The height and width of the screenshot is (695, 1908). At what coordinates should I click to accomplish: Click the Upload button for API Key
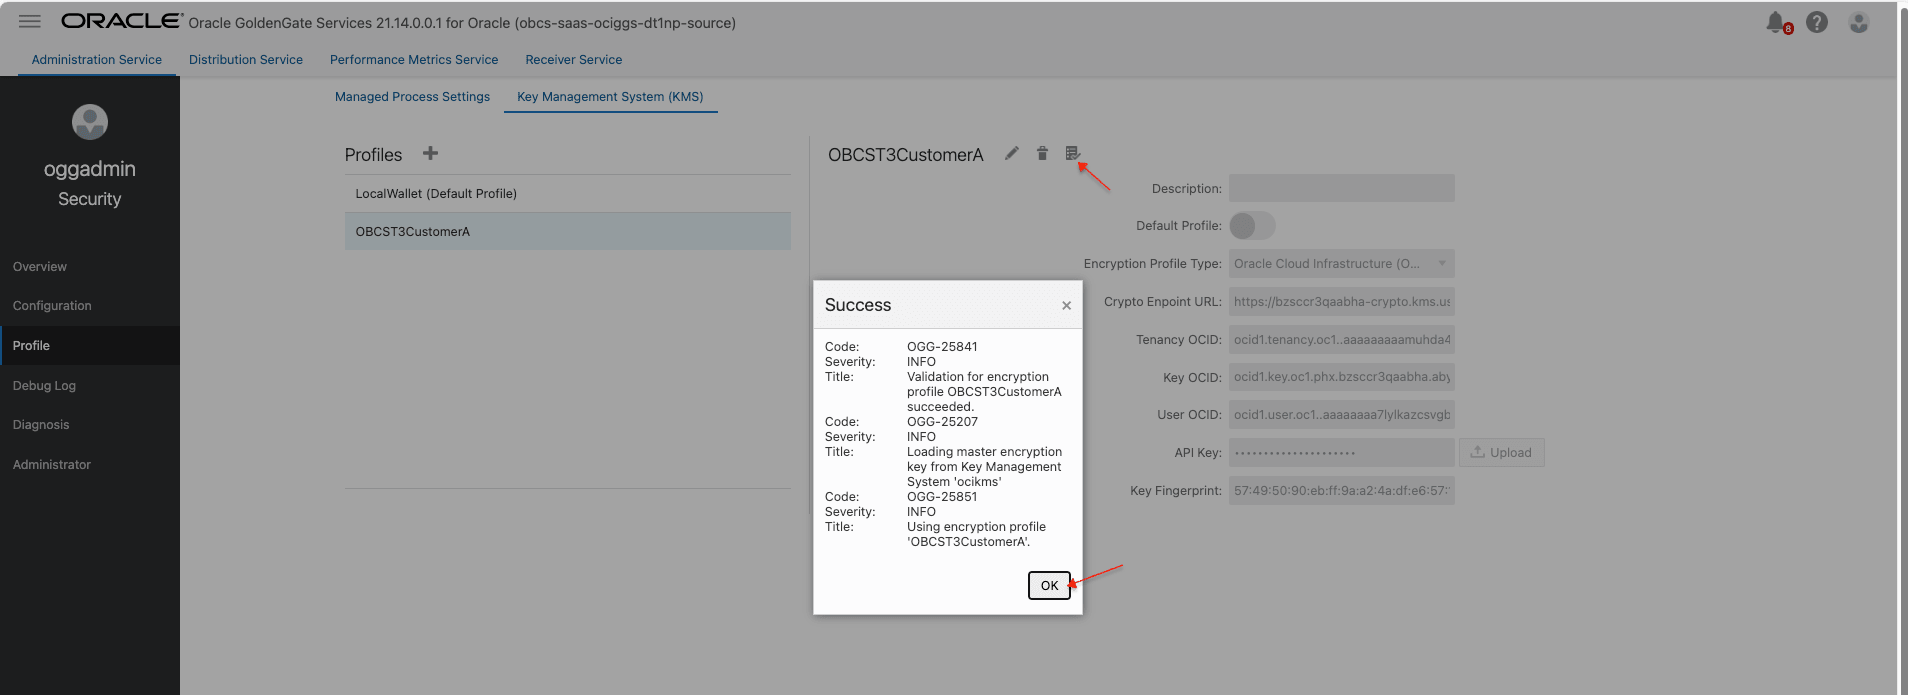pos(1501,453)
